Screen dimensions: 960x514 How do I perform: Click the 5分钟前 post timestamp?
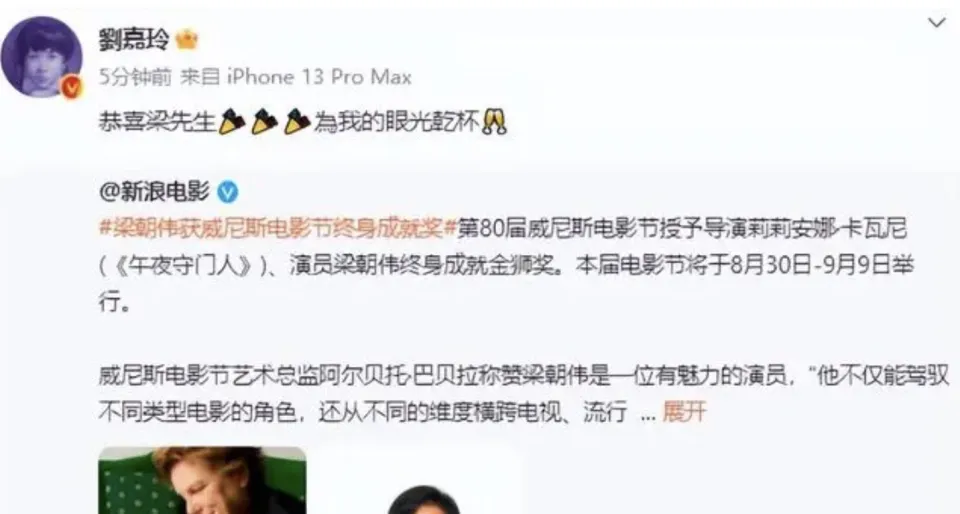135,77
